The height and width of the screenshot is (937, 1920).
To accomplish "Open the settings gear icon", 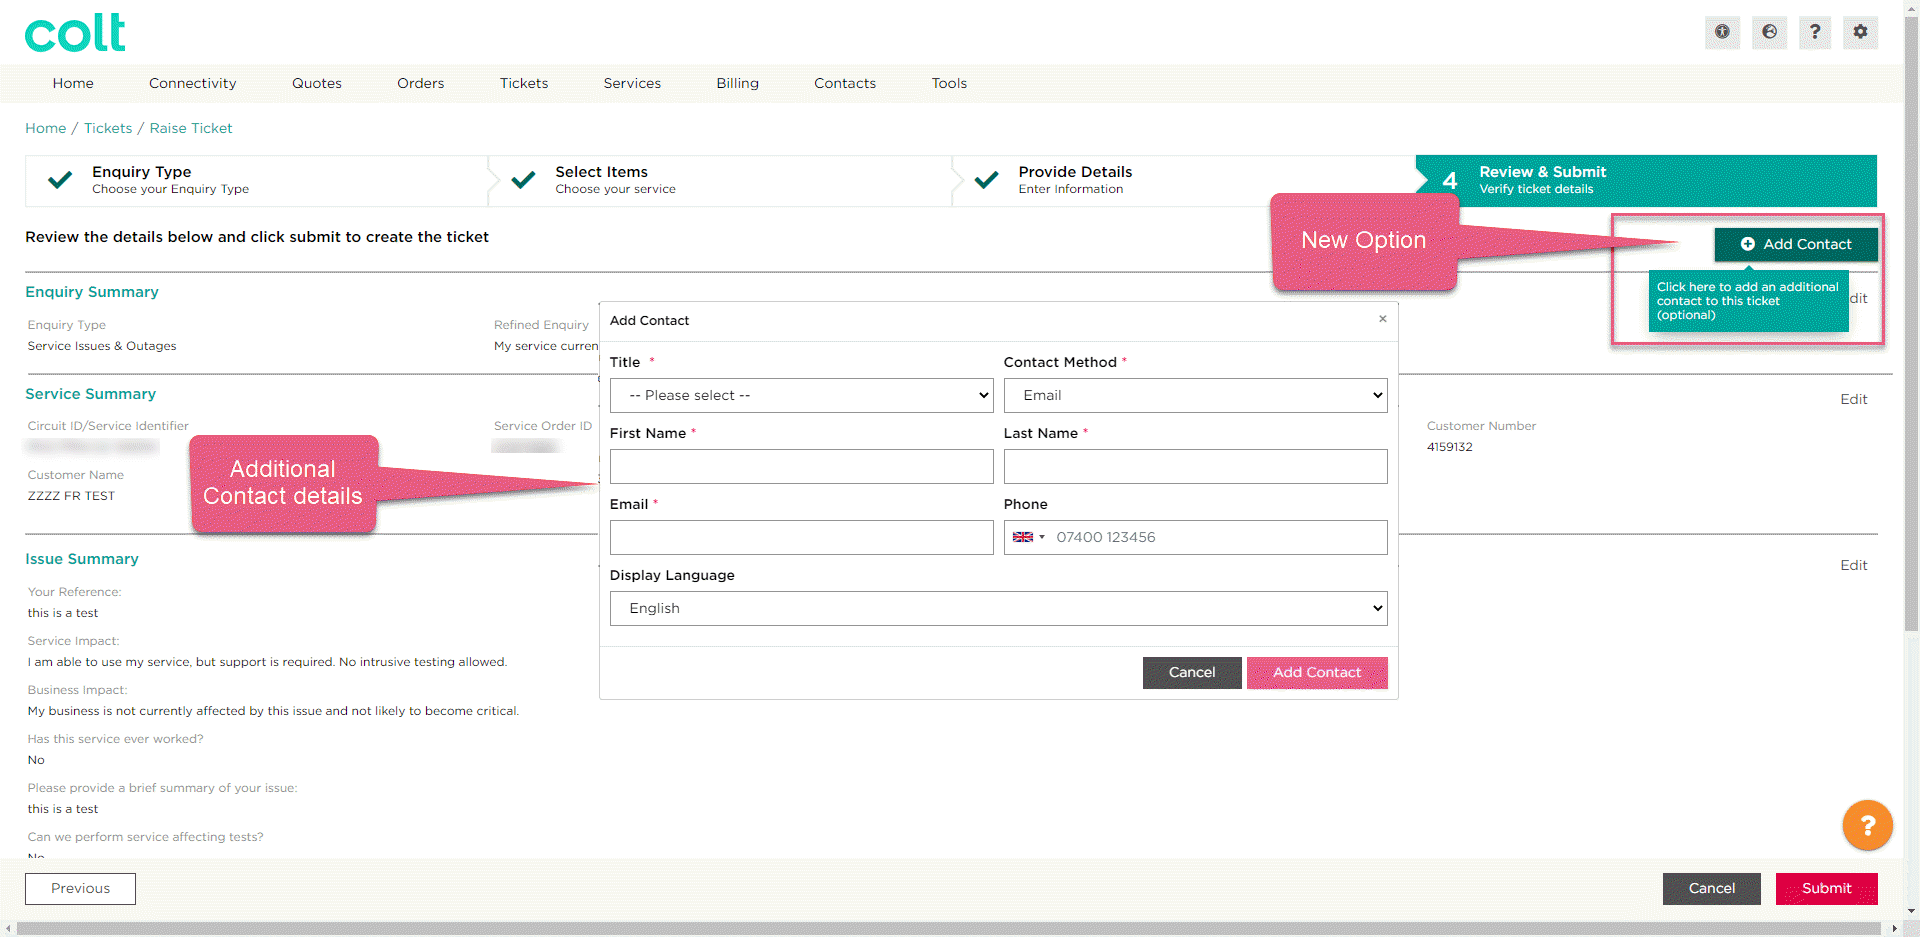I will coord(1860,32).
